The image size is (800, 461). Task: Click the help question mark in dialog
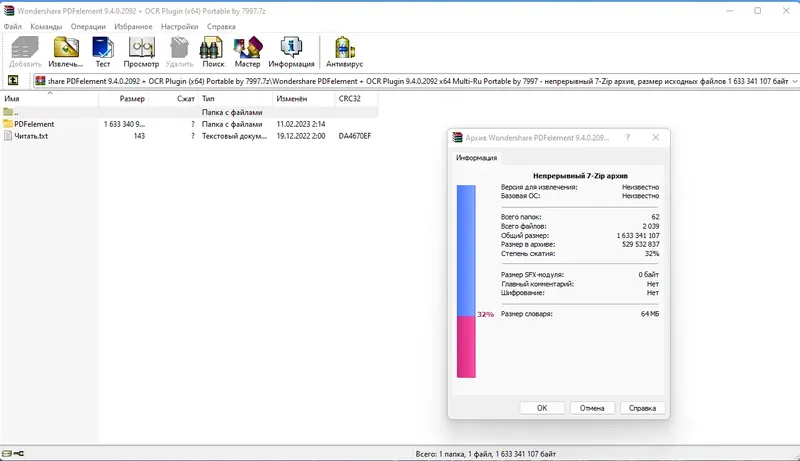628,138
